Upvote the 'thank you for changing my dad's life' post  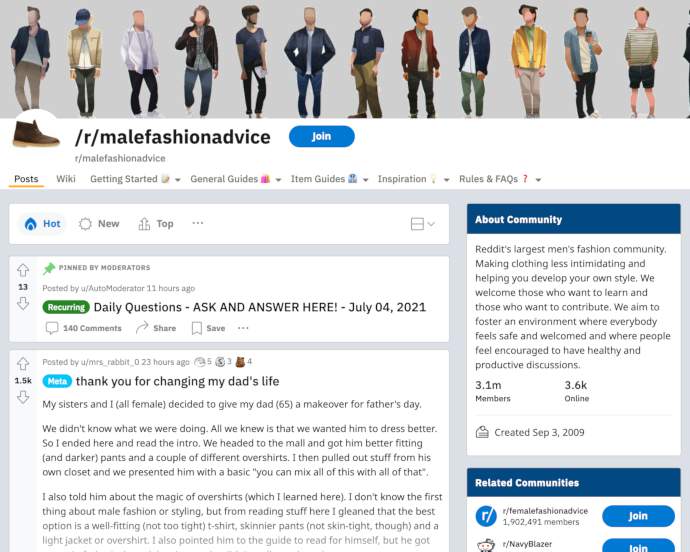point(23,364)
